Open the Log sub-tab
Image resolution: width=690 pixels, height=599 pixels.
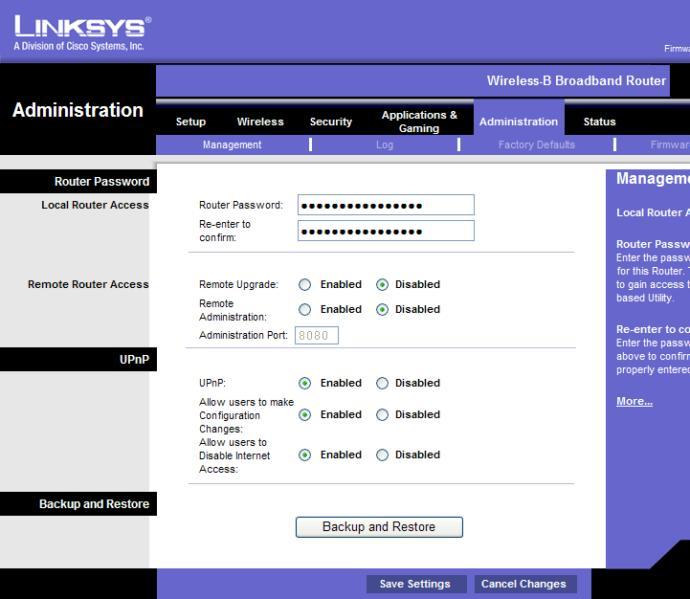point(384,145)
